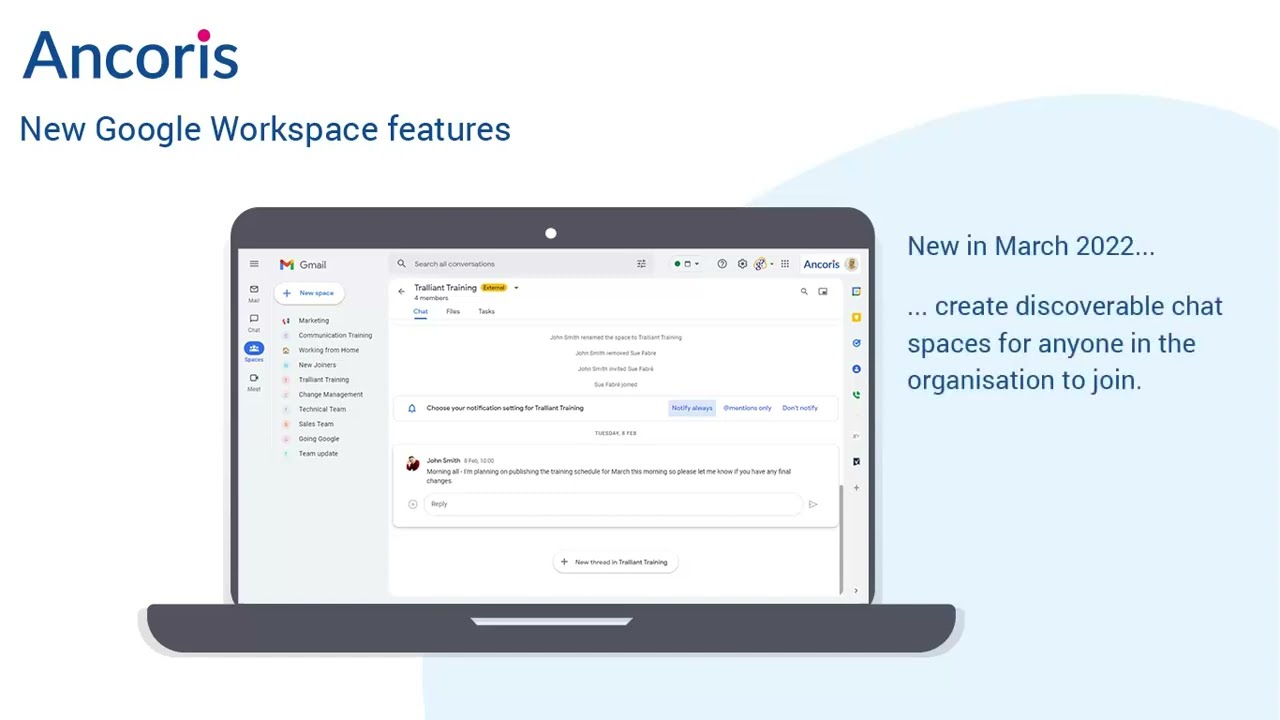1280x720 pixels.
Task: Select the Spaces section icon
Action: (254, 348)
